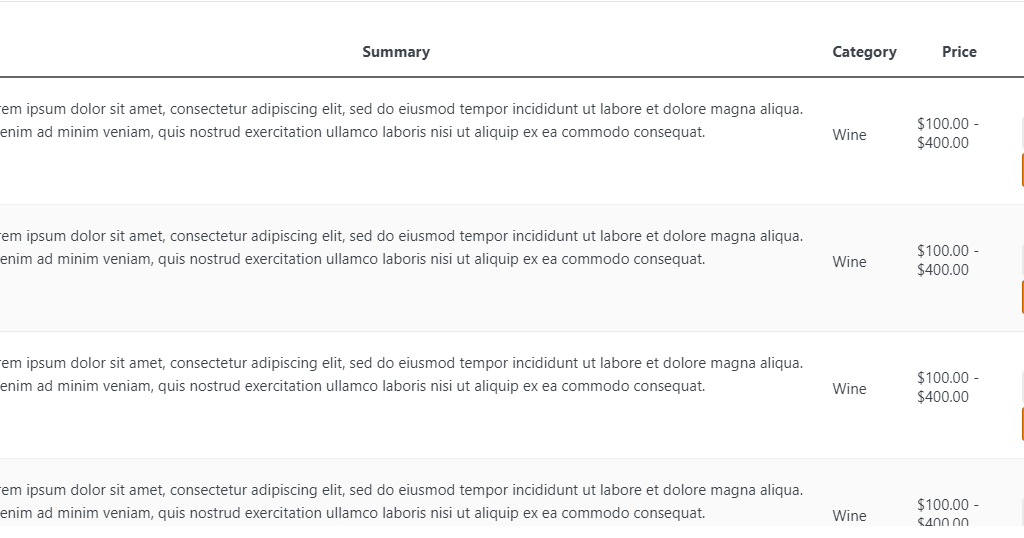
Task: Sort table by Summary column header
Action: [x=396, y=52]
